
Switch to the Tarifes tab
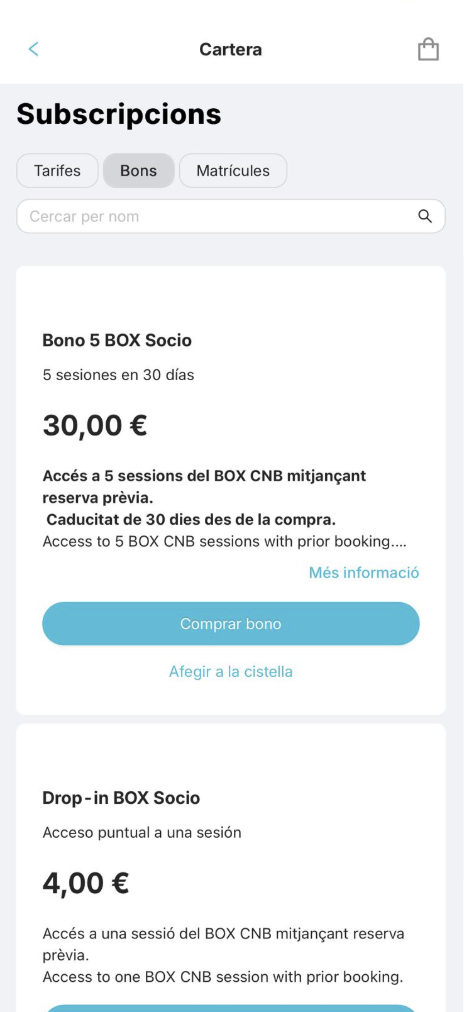(x=57, y=170)
